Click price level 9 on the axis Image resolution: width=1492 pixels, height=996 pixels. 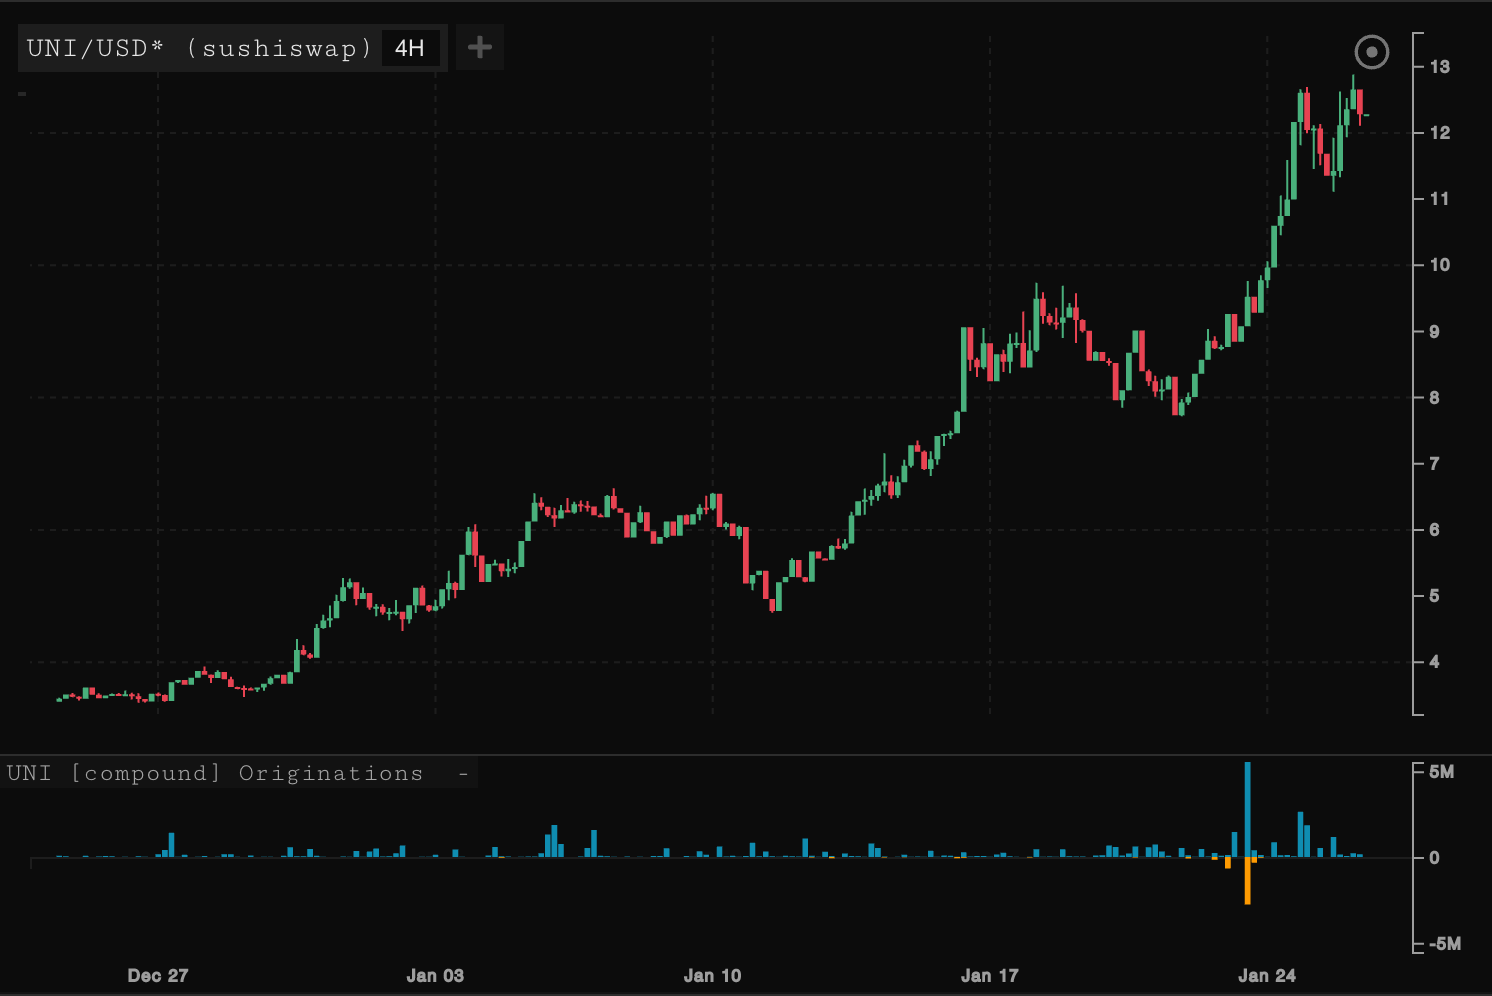(x=1434, y=332)
